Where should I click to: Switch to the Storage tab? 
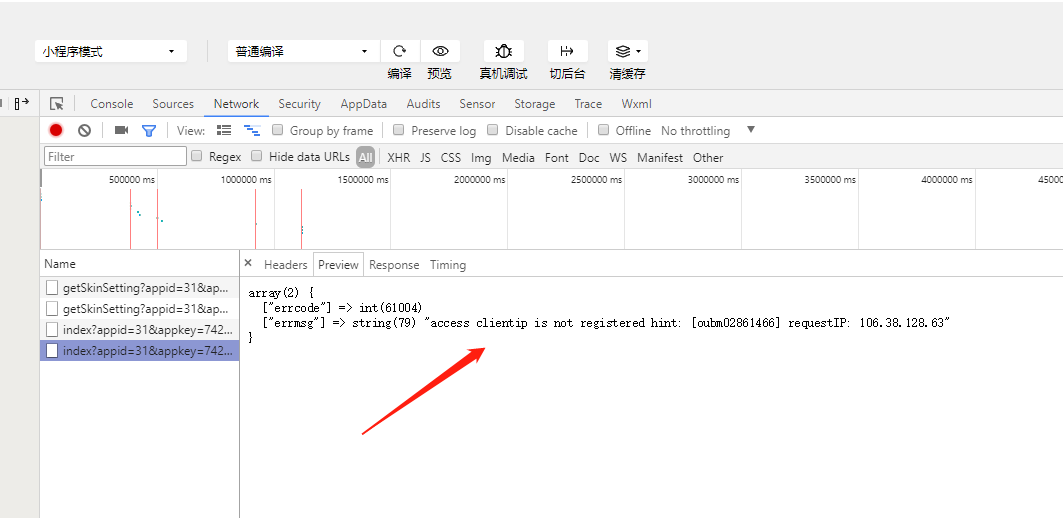pos(534,104)
